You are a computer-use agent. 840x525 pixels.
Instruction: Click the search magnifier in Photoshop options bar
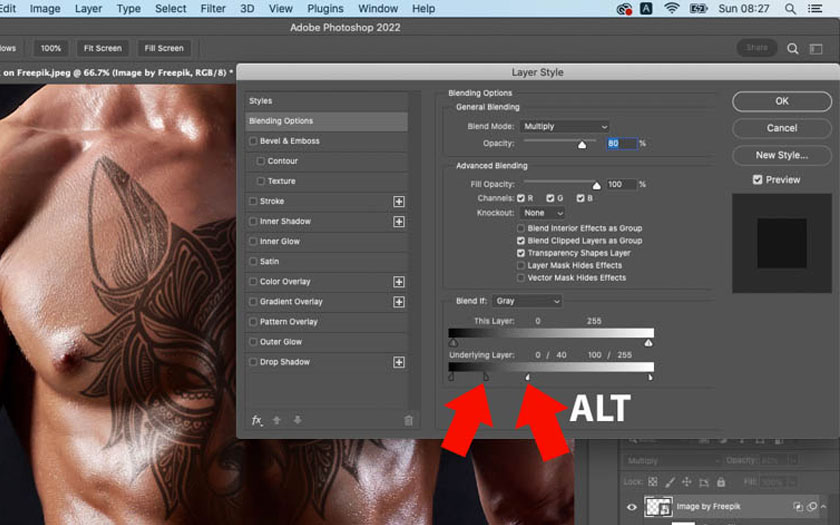tap(793, 49)
